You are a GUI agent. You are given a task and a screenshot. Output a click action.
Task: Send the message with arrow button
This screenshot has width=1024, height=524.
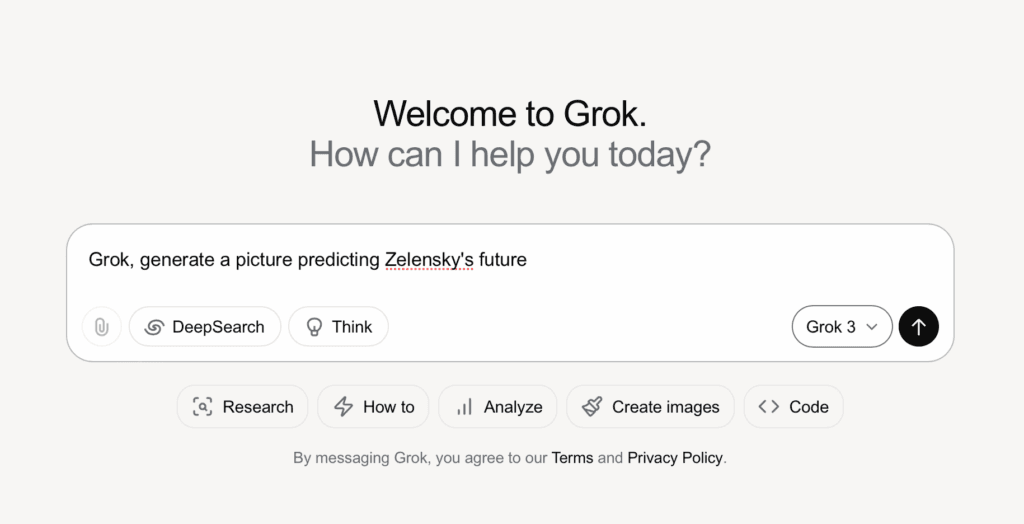918,327
